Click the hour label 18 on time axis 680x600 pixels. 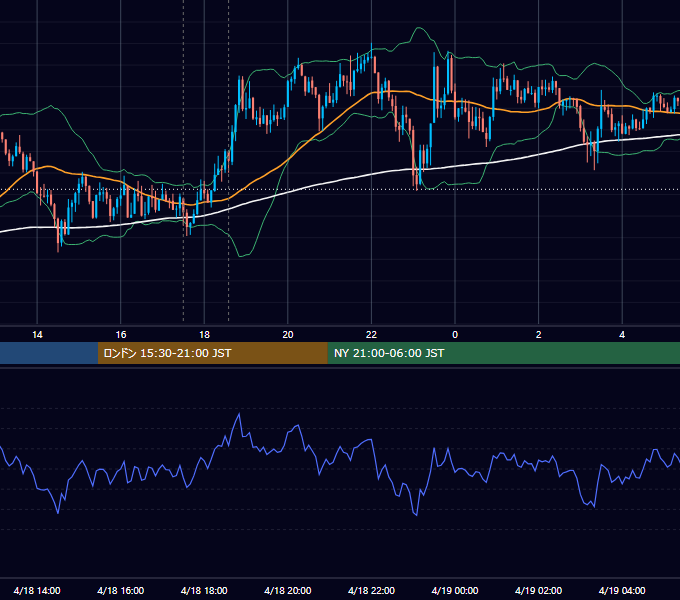pyautogui.click(x=204, y=335)
